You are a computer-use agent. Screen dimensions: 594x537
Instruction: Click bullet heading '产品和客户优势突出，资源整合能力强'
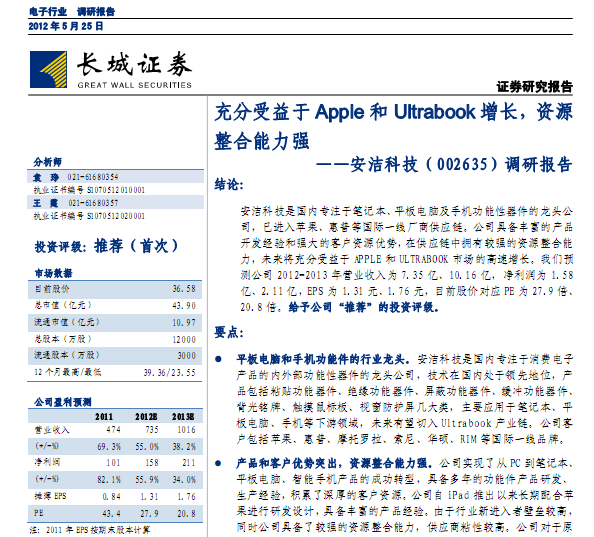(334, 463)
